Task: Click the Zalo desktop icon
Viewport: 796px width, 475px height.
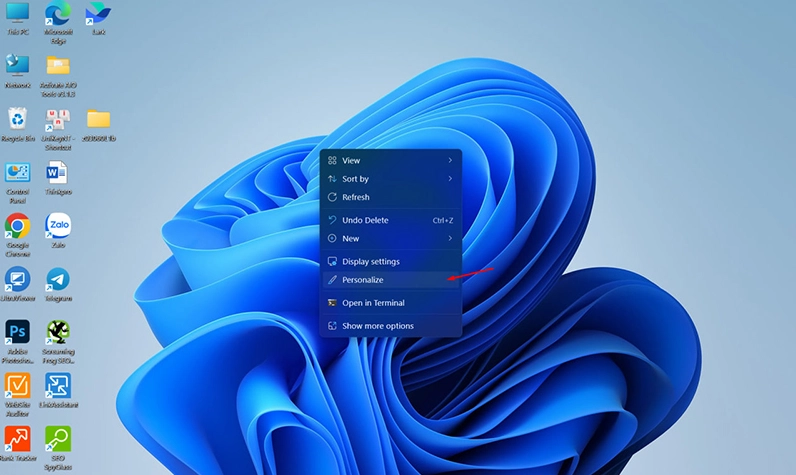Action: pyautogui.click(x=58, y=226)
